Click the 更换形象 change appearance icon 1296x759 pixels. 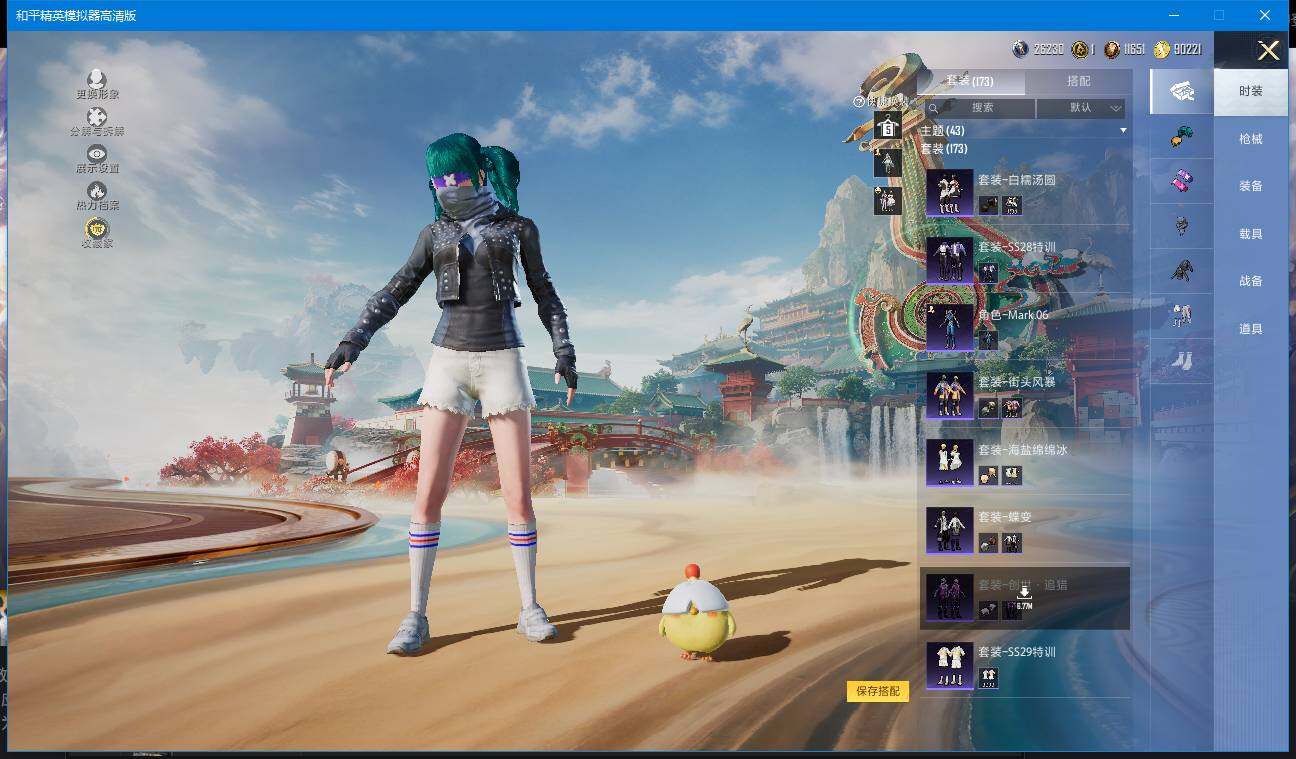[97, 80]
